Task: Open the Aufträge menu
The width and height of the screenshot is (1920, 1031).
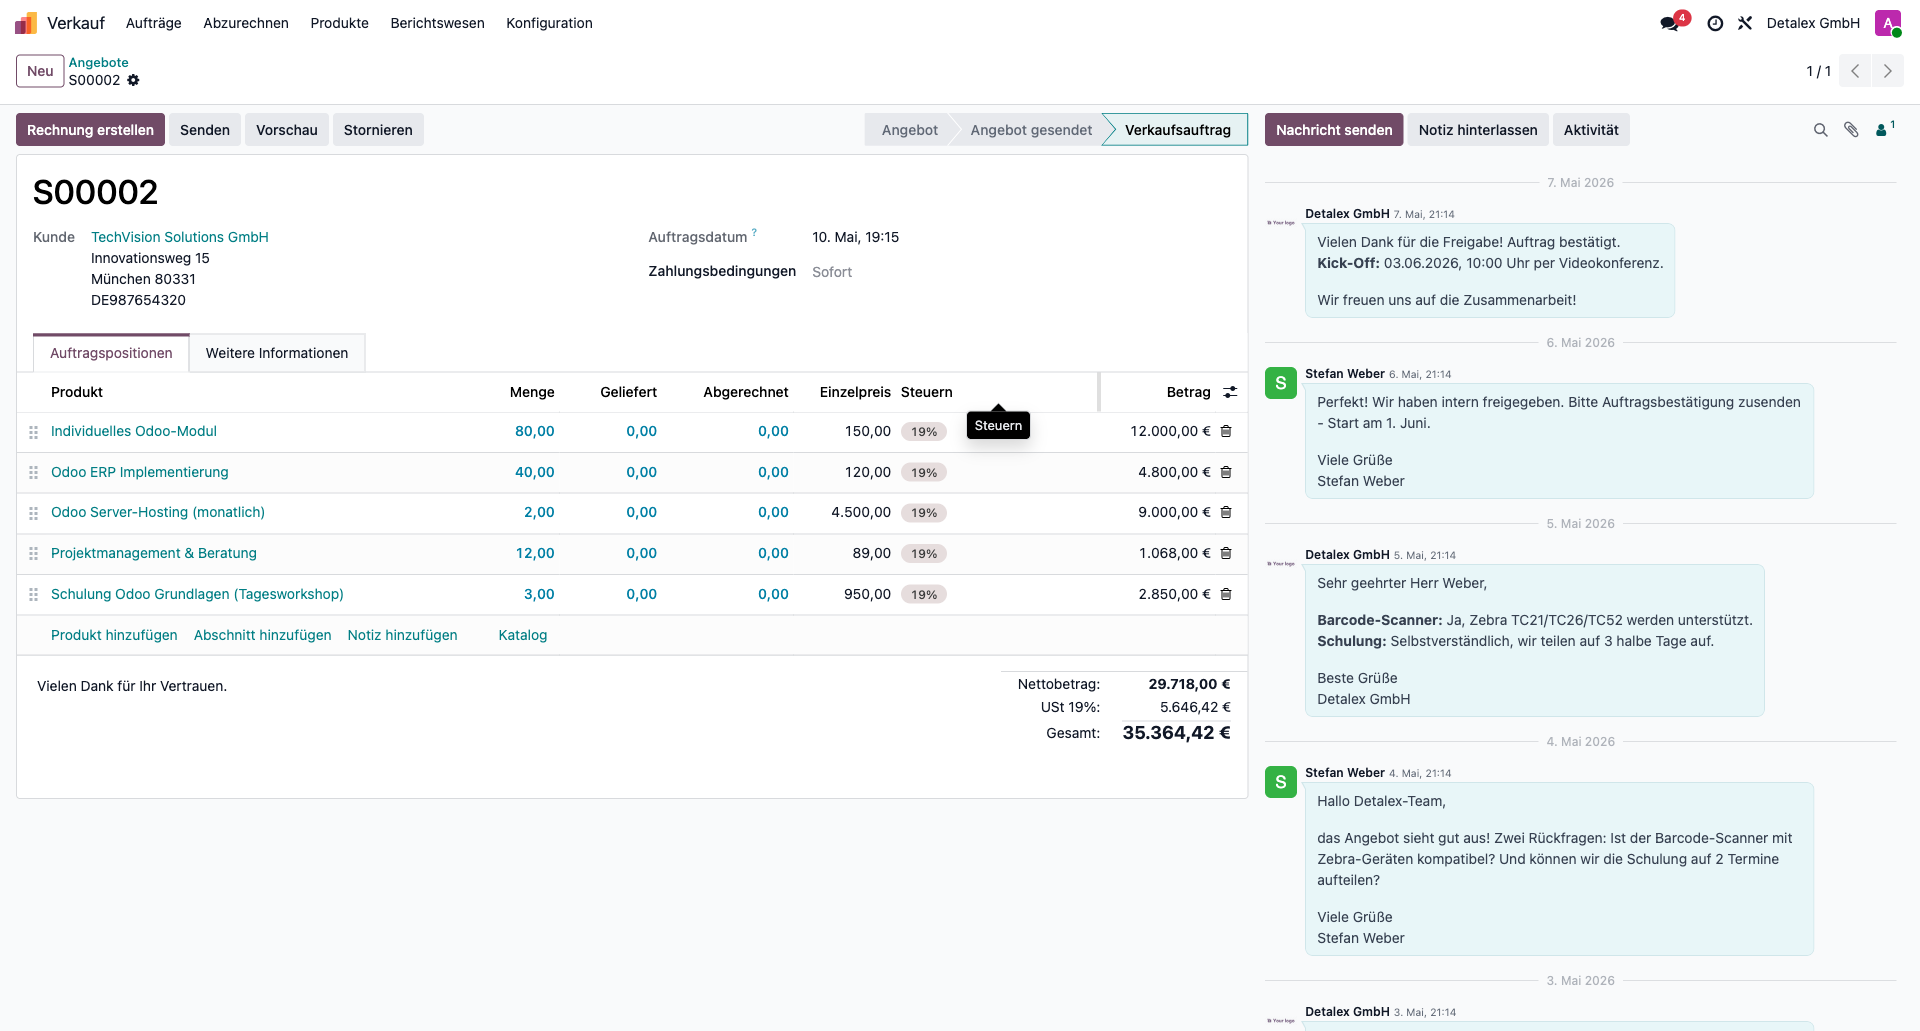Action: point(154,23)
